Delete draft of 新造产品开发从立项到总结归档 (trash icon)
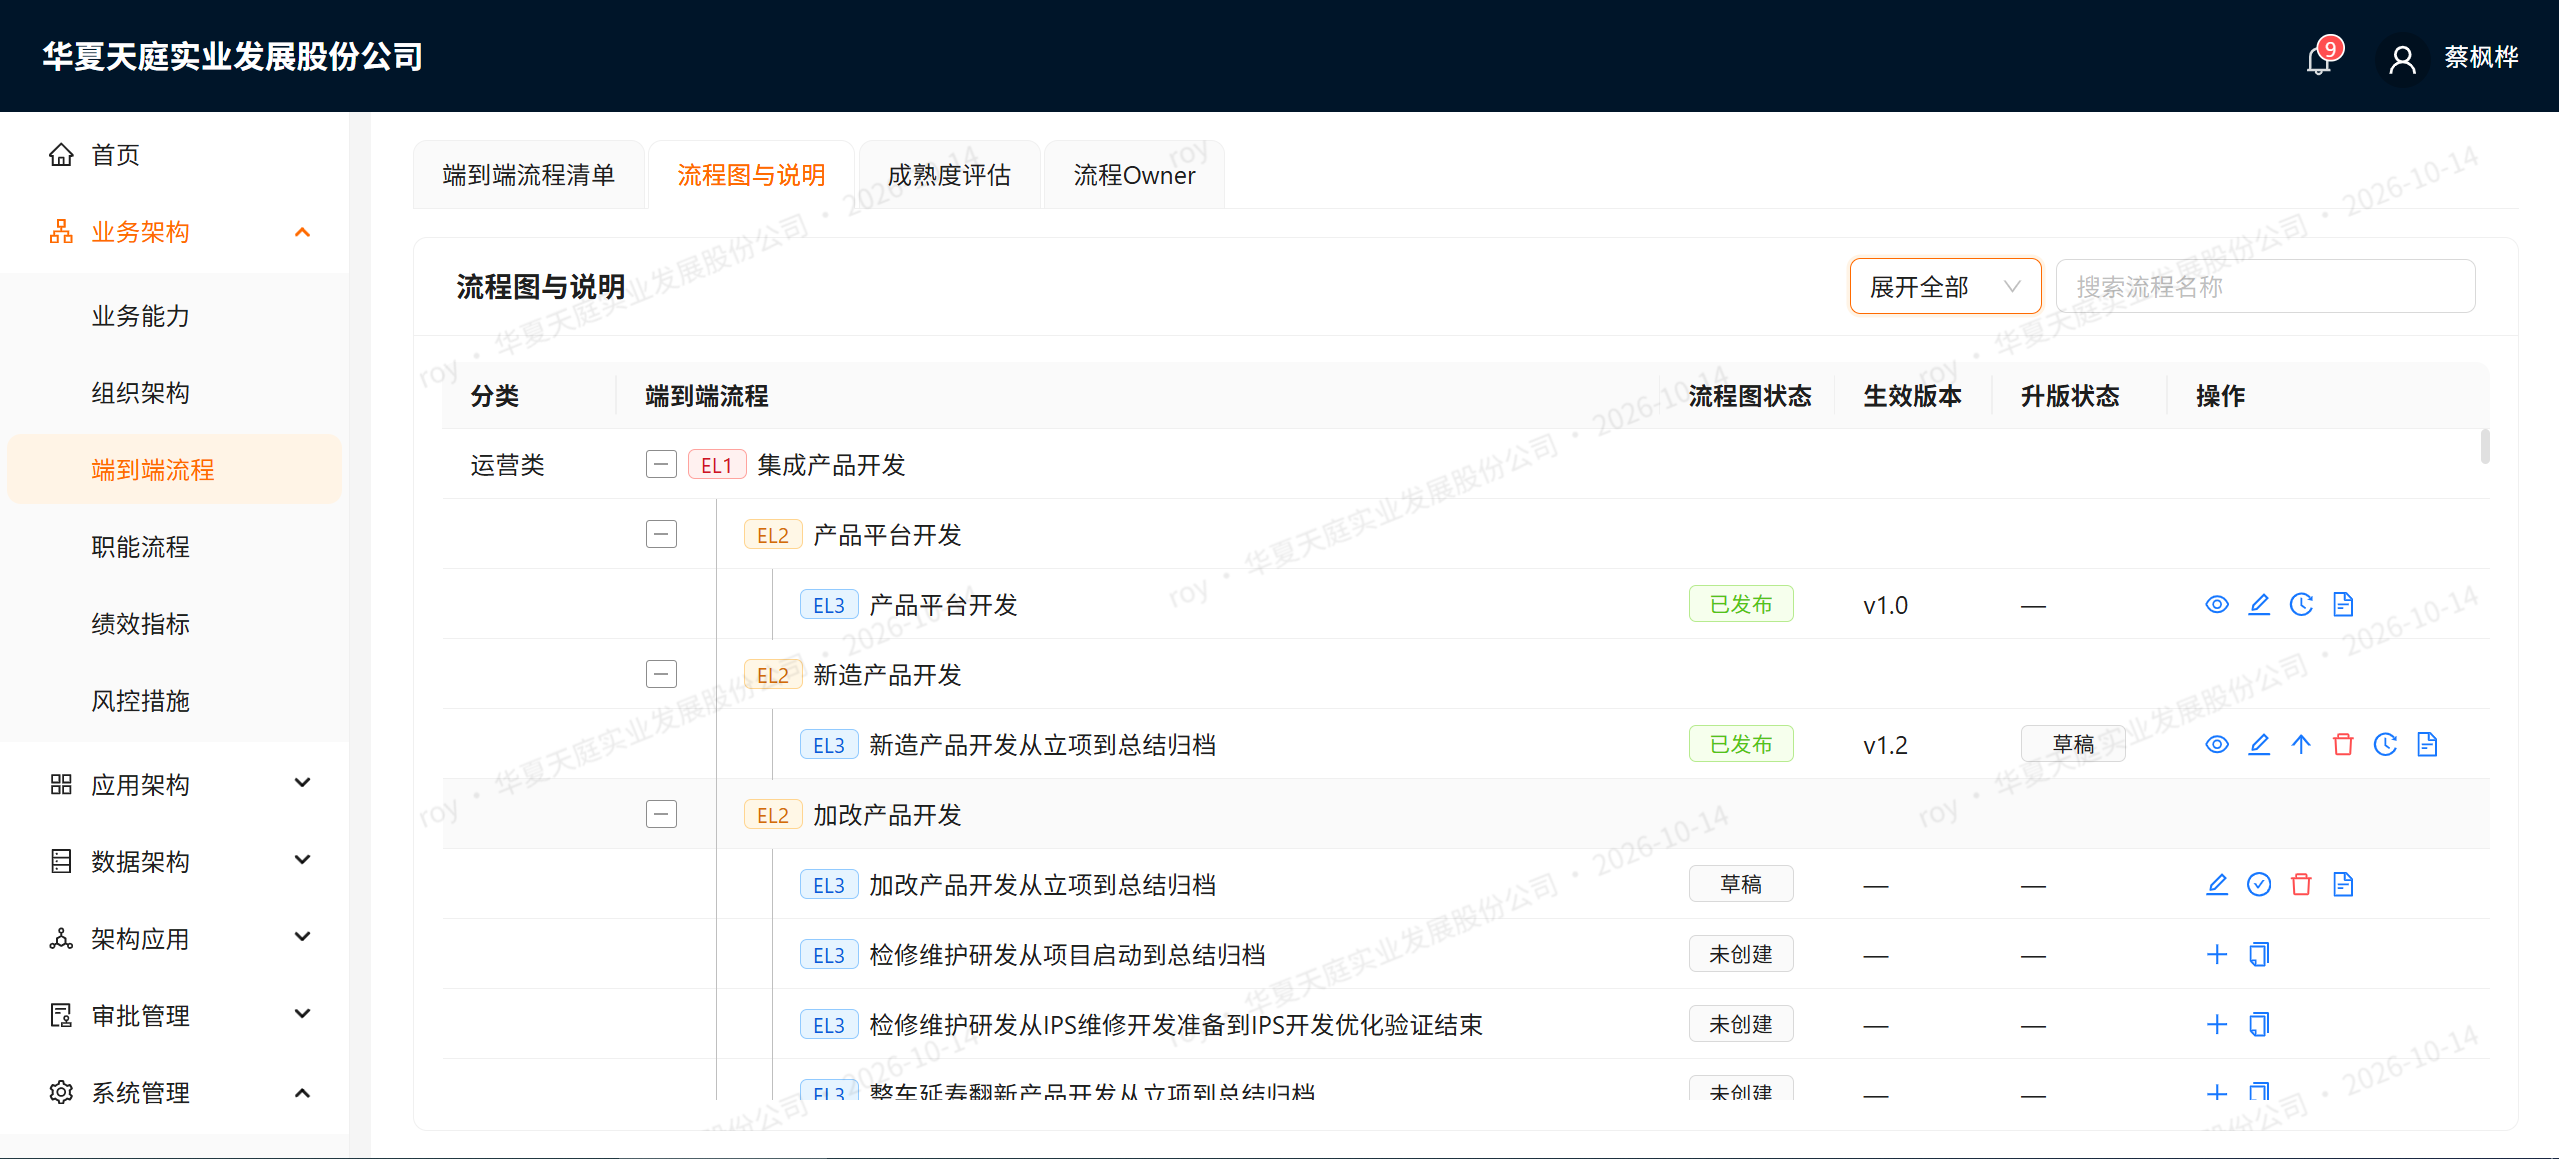The height and width of the screenshot is (1159, 2559). pyautogui.click(x=2343, y=745)
